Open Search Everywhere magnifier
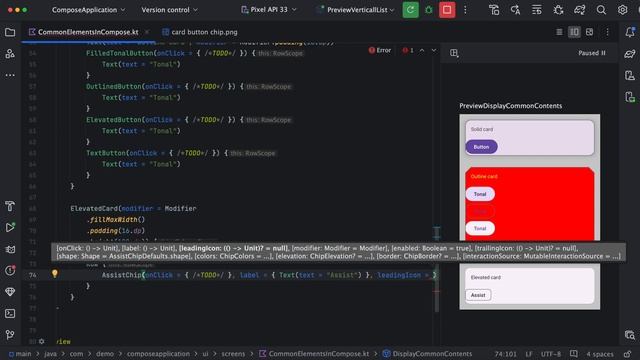This screenshot has height=360, width=640. (601, 10)
